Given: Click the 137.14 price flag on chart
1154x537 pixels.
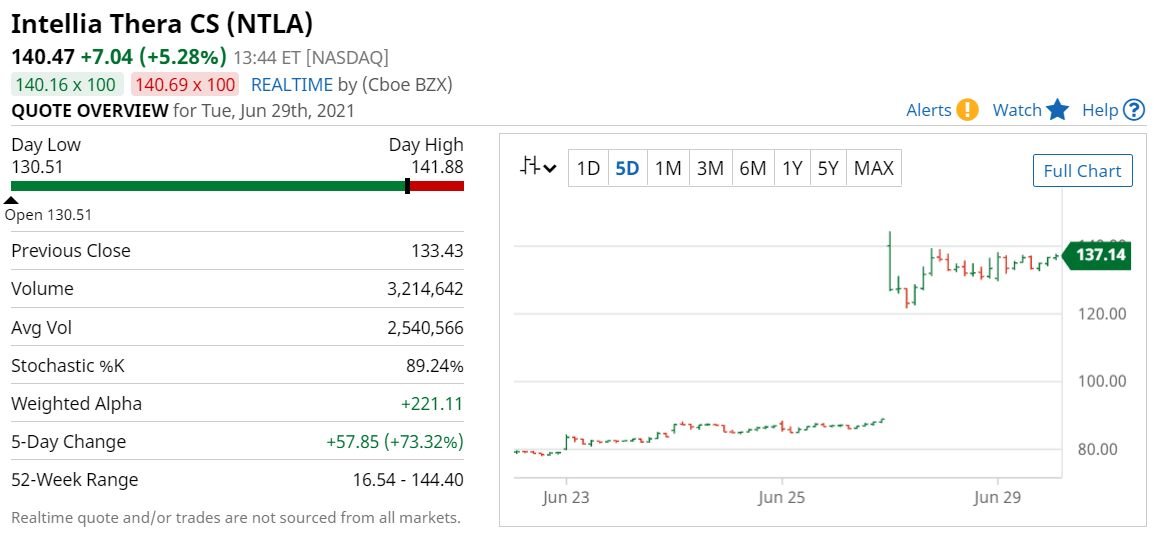Looking at the screenshot, I should [x=1098, y=255].
